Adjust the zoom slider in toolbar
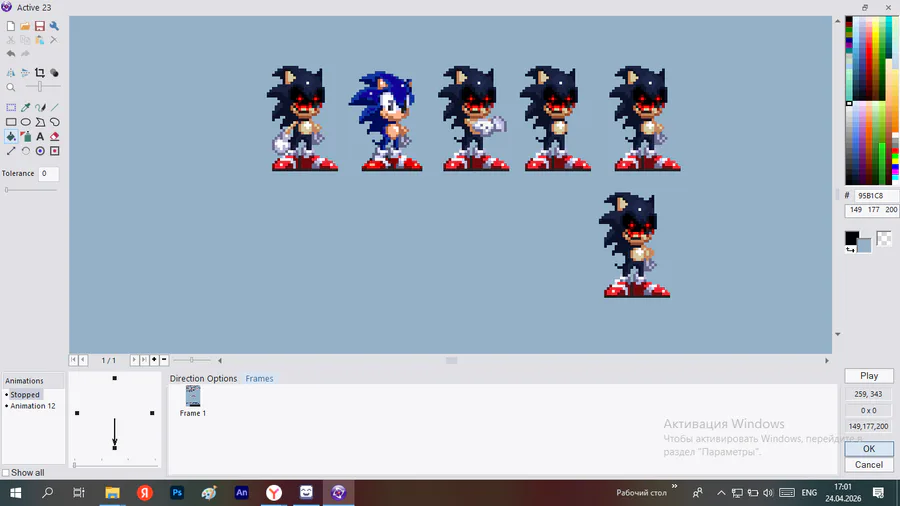Image resolution: width=900 pixels, height=506 pixels. pyautogui.click(x=40, y=87)
